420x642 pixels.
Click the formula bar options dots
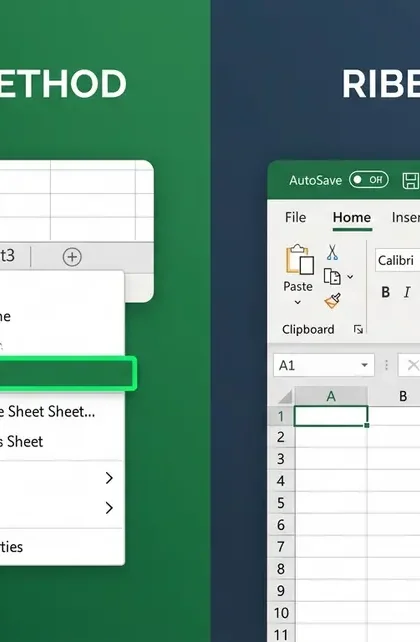click(386, 365)
